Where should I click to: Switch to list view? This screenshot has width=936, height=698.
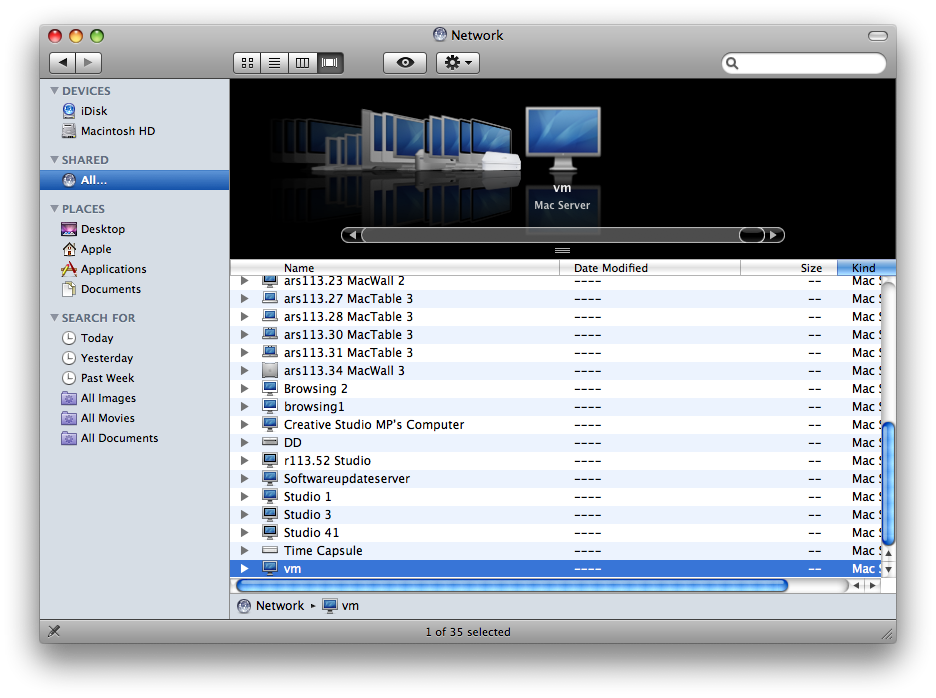coord(275,63)
